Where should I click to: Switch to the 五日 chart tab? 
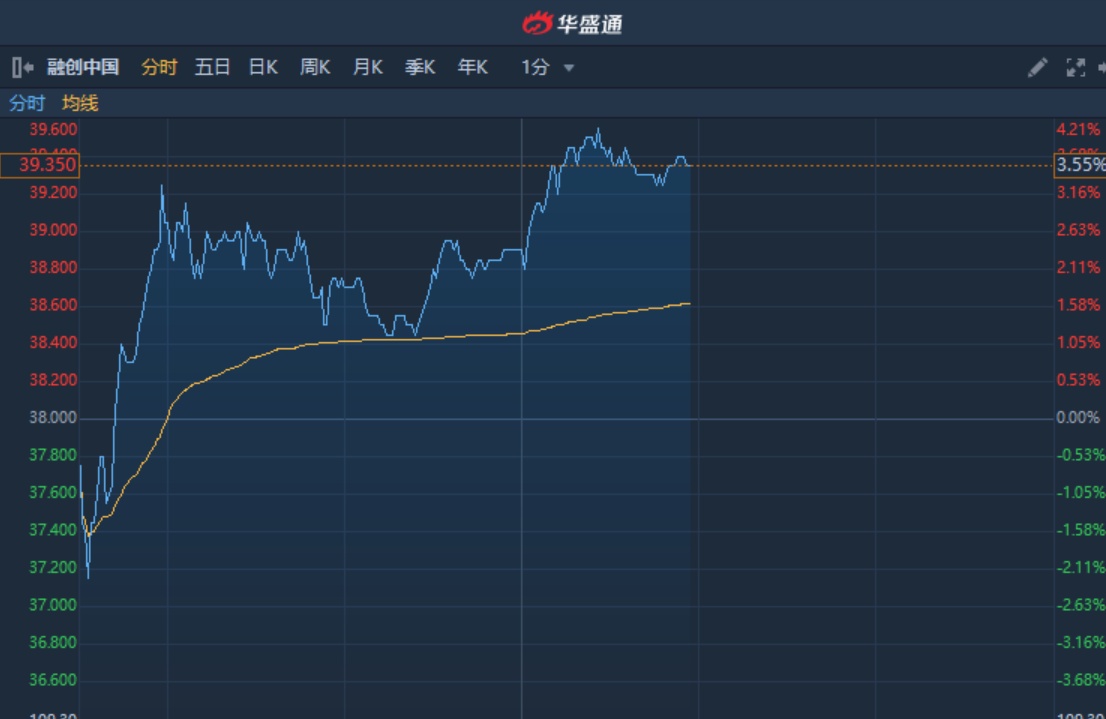pyautogui.click(x=212, y=68)
